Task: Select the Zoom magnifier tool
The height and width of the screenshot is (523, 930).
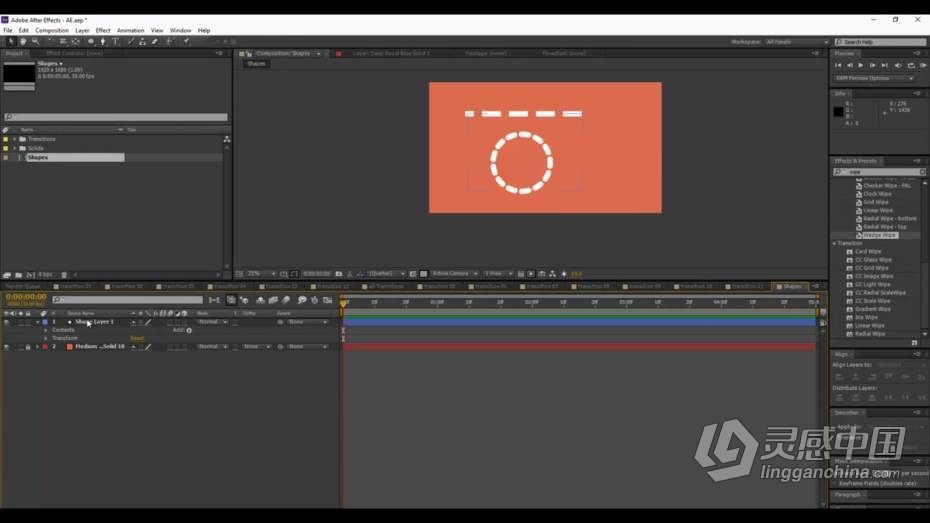Action: tap(36, 42)
